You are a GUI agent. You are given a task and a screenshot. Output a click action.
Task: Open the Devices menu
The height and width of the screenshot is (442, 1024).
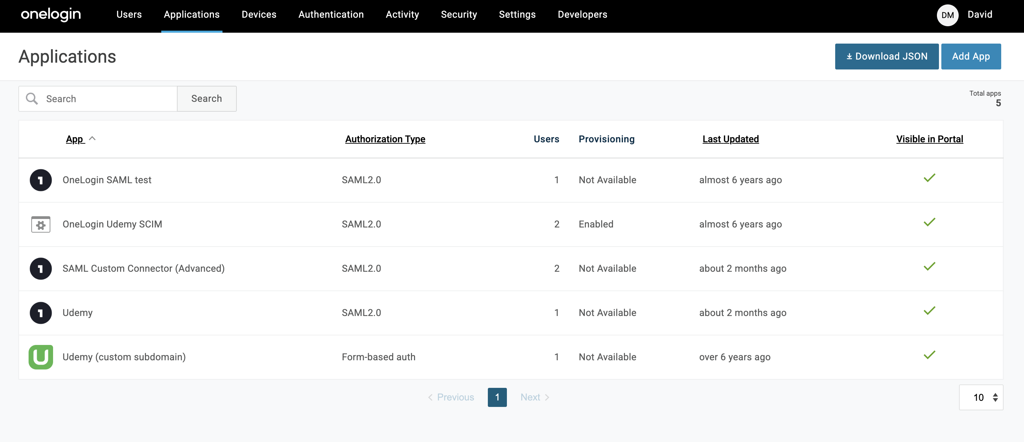coord(259,14)
